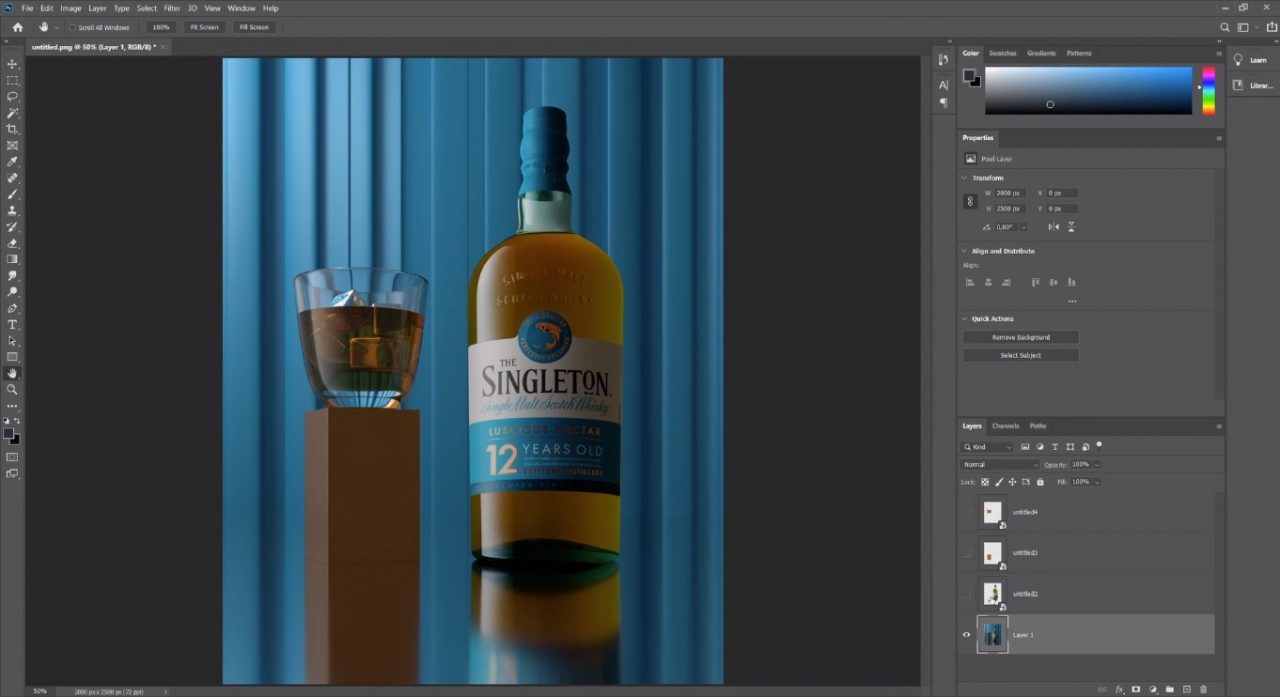Click the search icon at top right
The width and height of the screenshot is (1280, 697).
coord(1225,27)
